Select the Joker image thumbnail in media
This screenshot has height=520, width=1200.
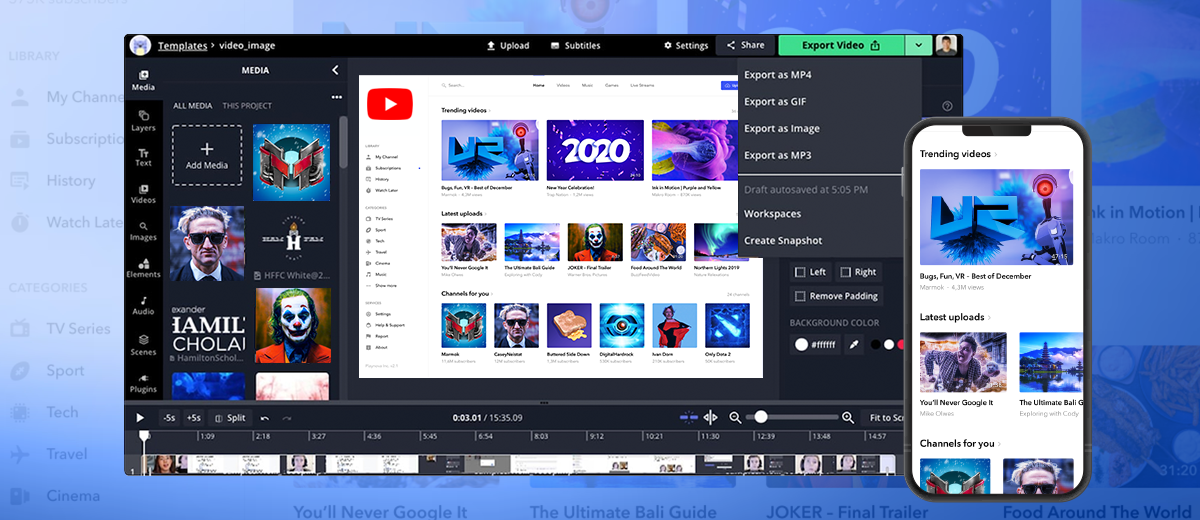point(291,325)
